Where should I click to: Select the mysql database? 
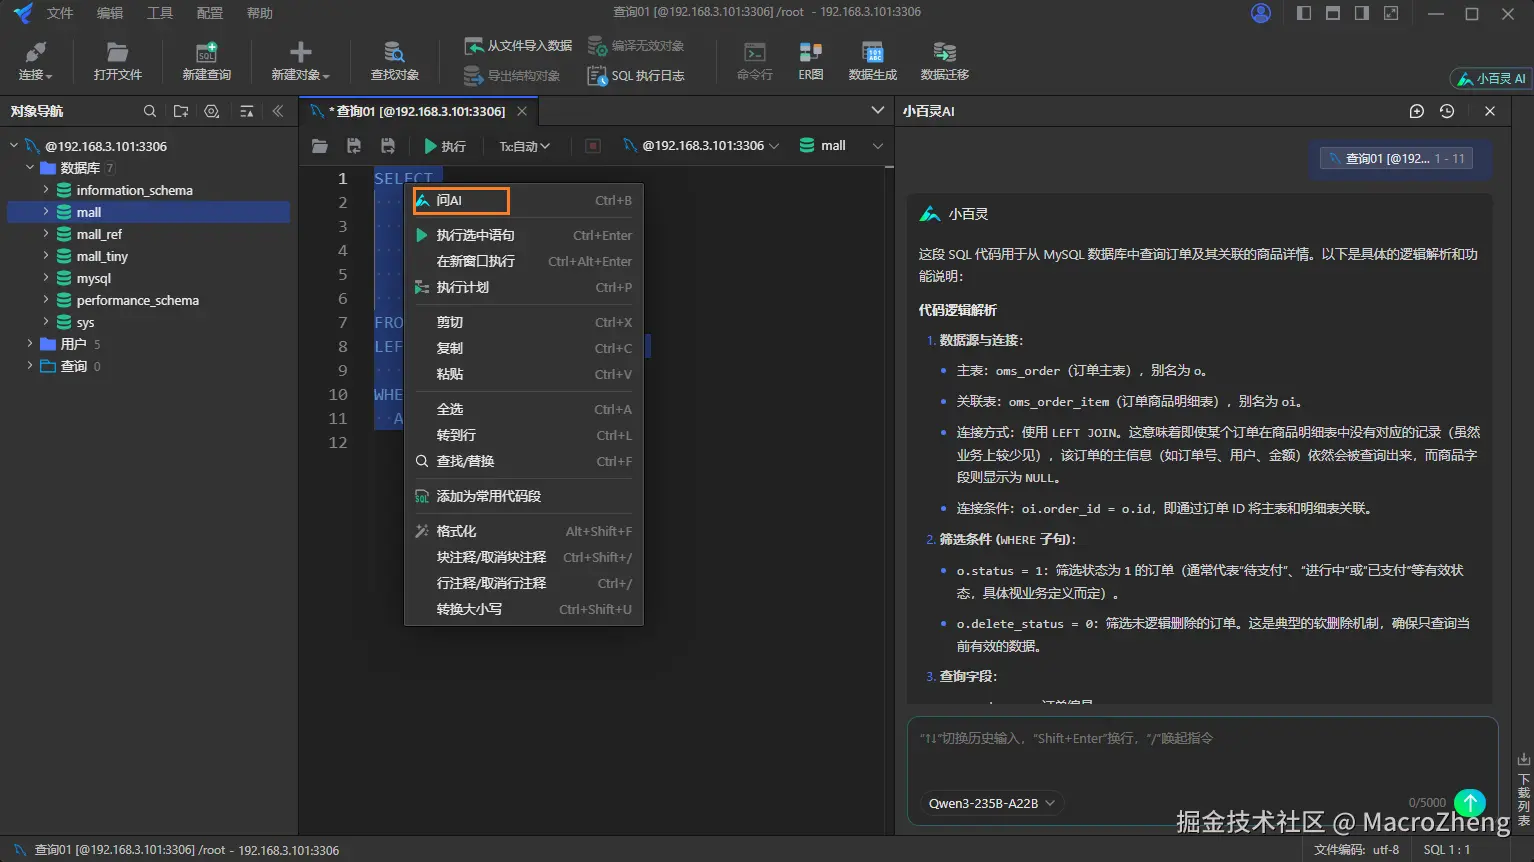pyautogui.click(x=94, y=278)
